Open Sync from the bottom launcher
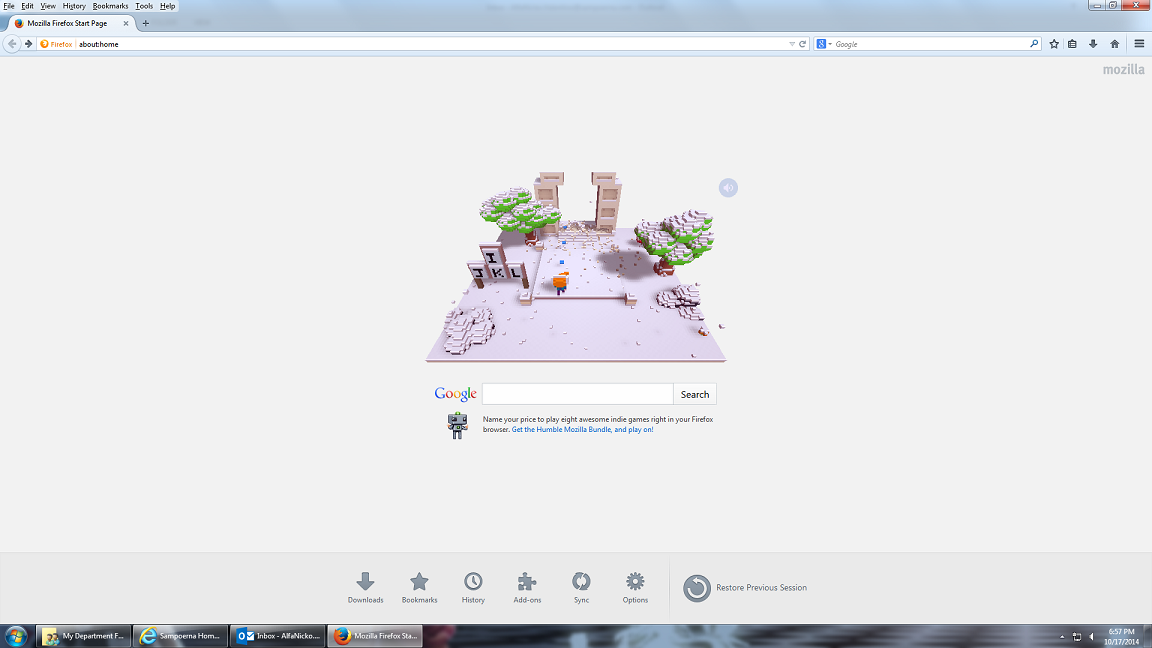 point(581,588)
